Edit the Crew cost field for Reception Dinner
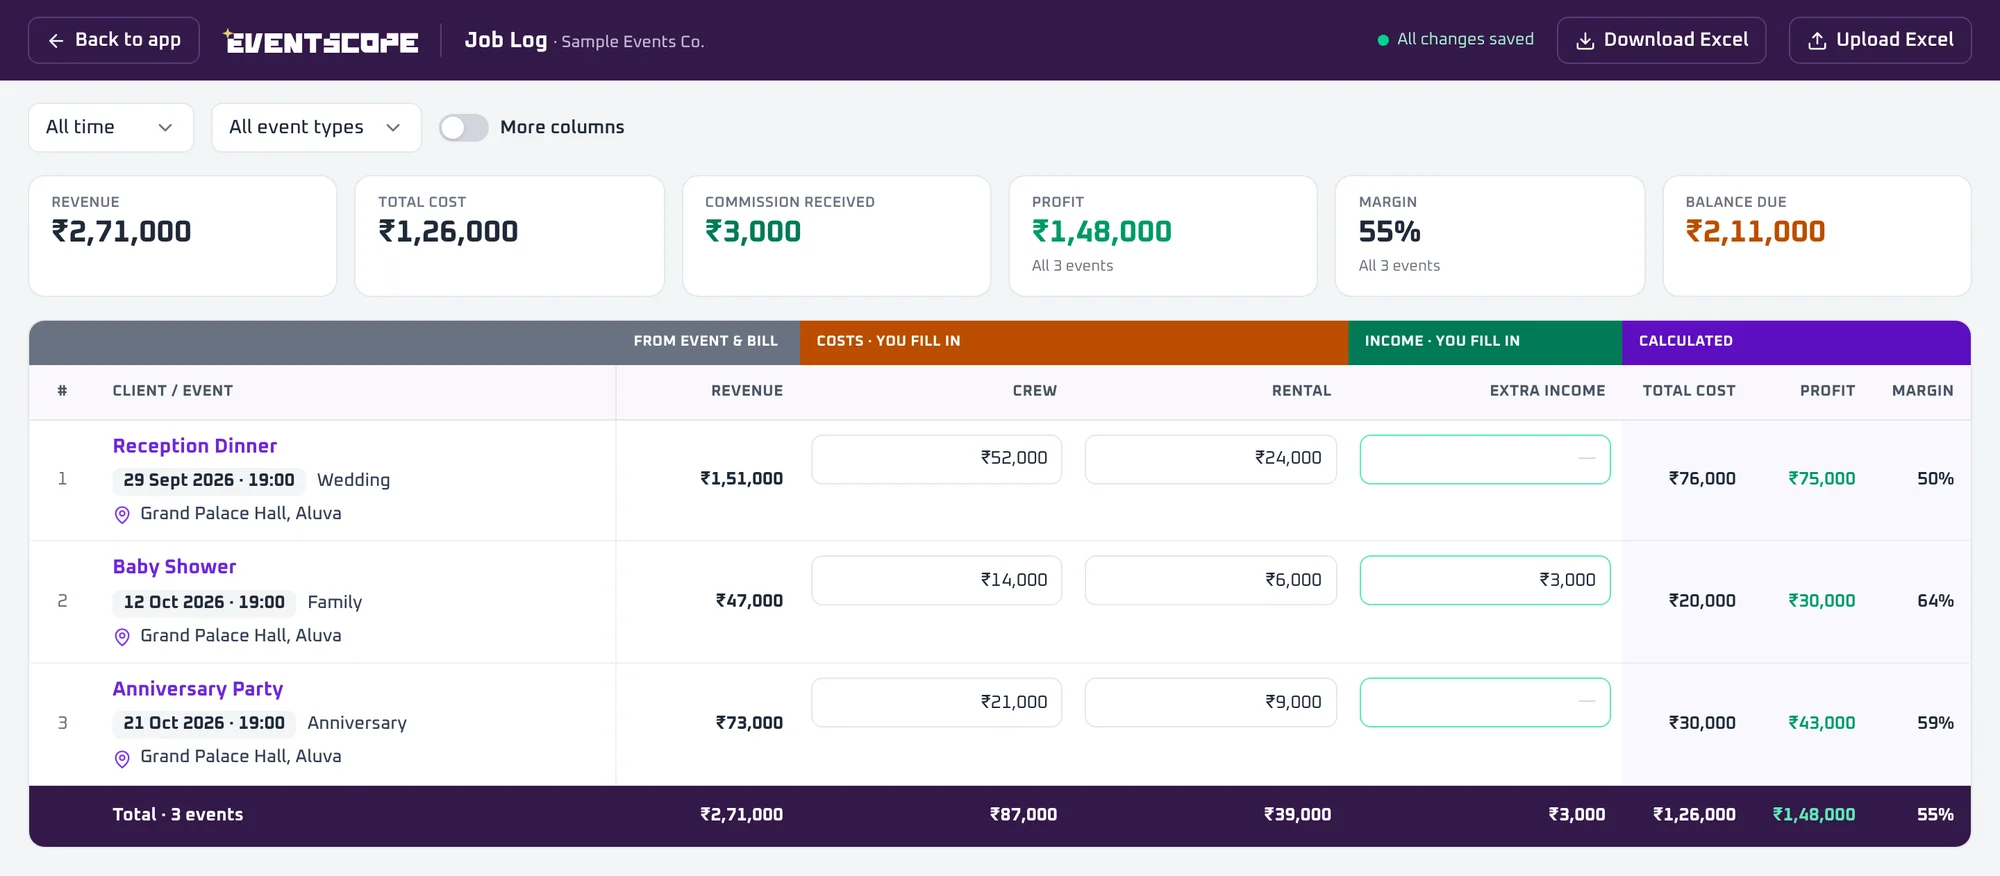This screenshot has height=876, width=2000. [x=937, y=459]
